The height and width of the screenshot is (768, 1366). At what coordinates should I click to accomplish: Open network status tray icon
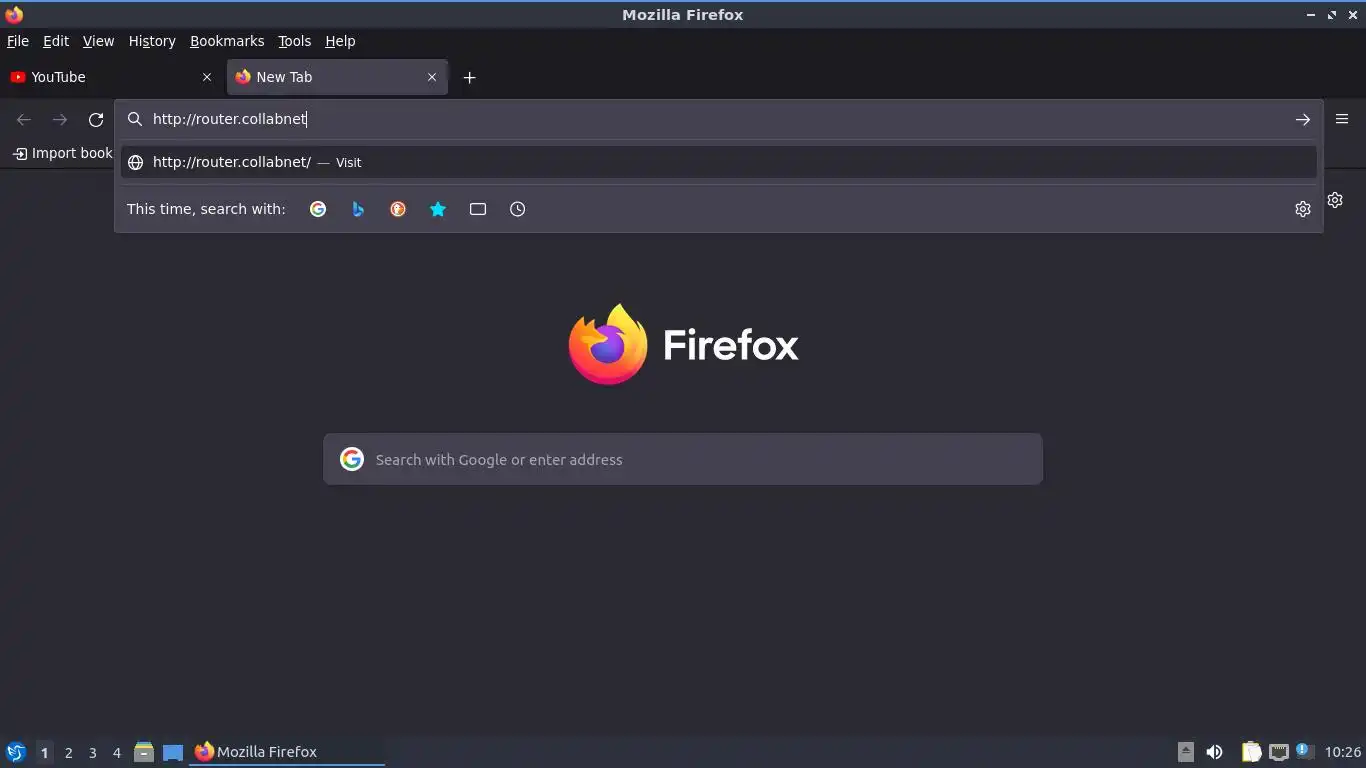1279,752
